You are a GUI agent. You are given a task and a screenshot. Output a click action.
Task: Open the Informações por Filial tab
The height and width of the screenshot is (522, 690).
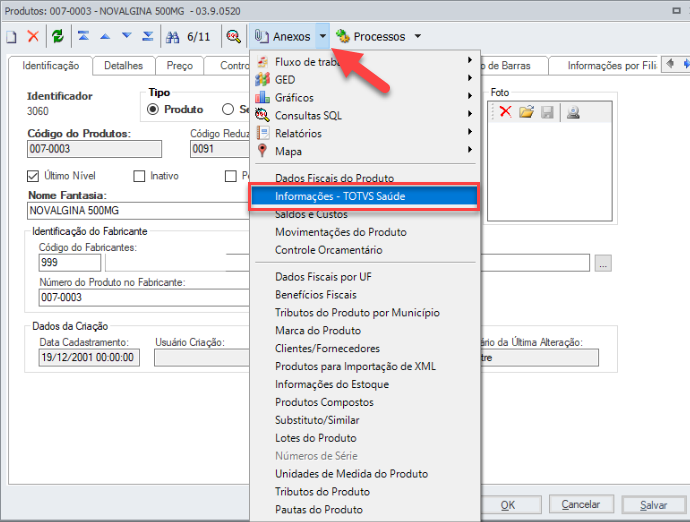pyautogui.click(x=604, y=66)
